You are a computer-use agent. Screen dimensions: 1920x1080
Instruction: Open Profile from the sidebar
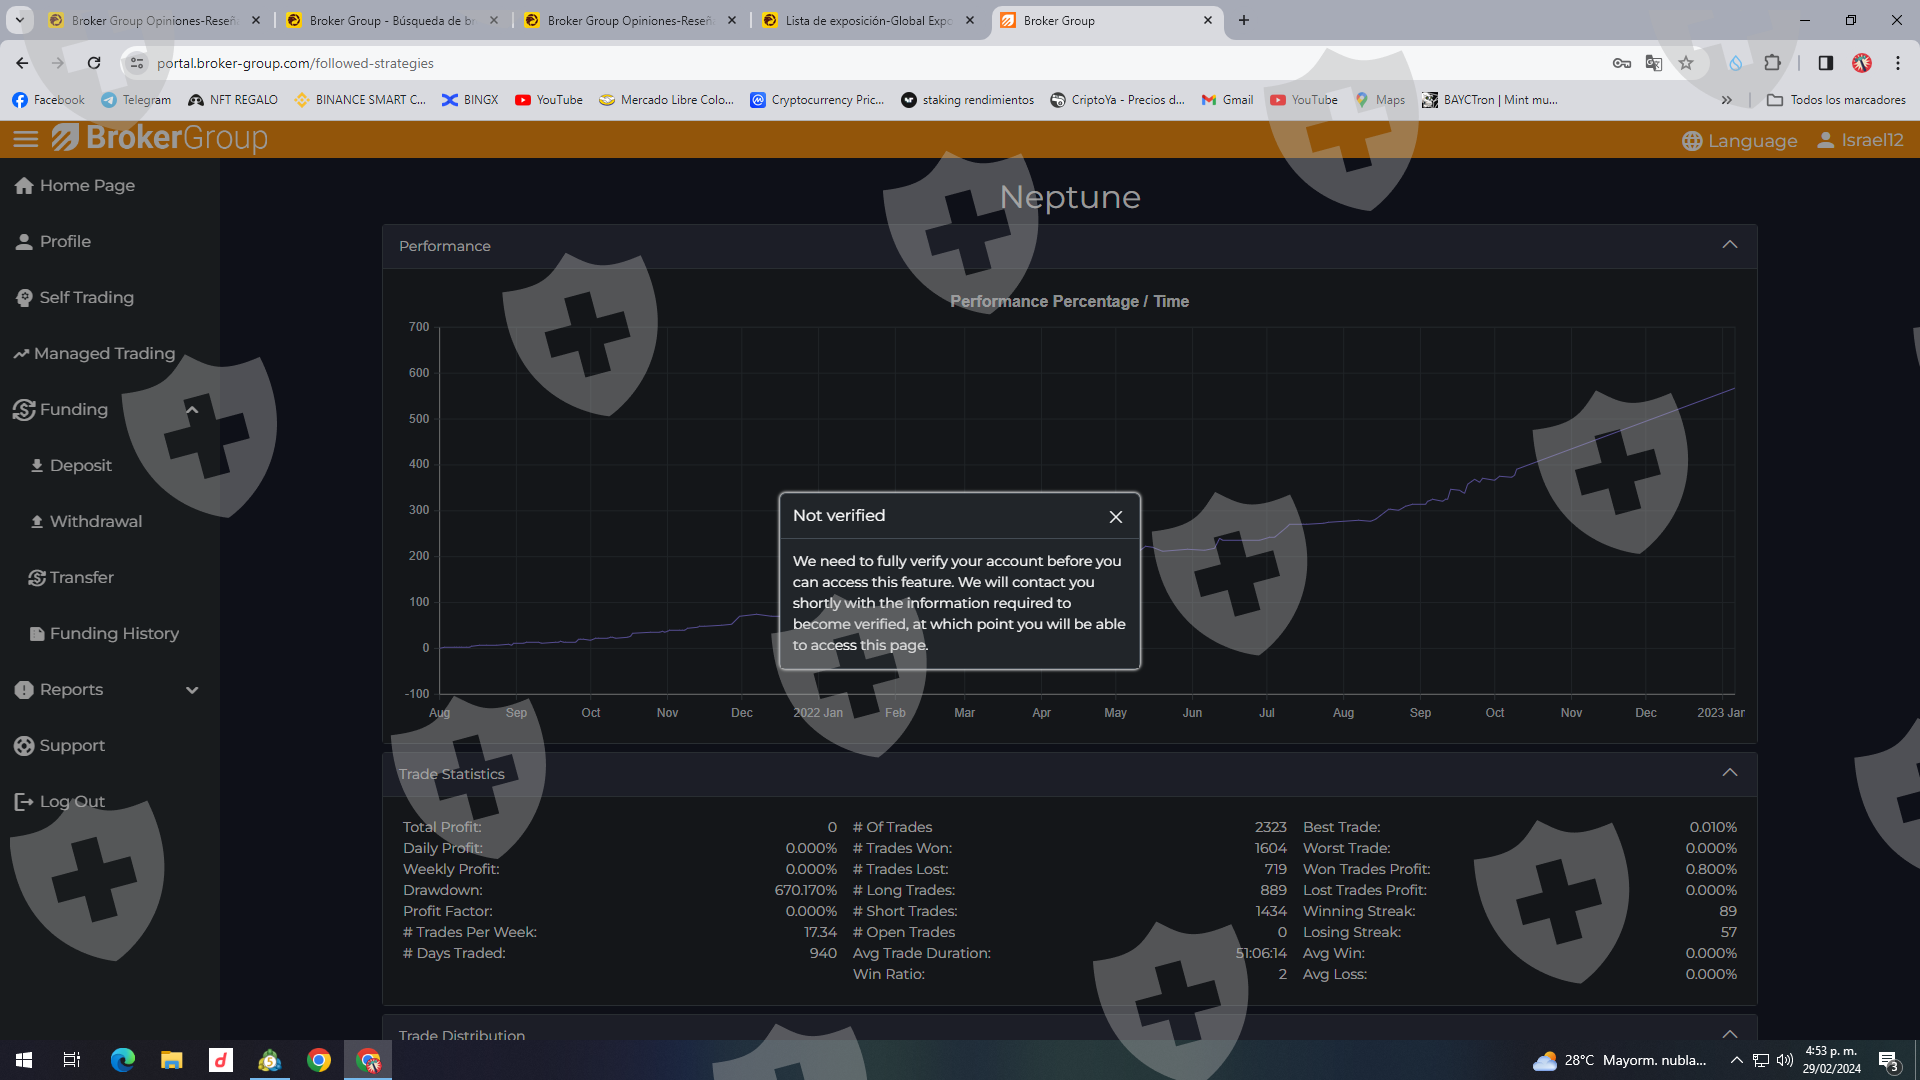[x=64, y=242]
